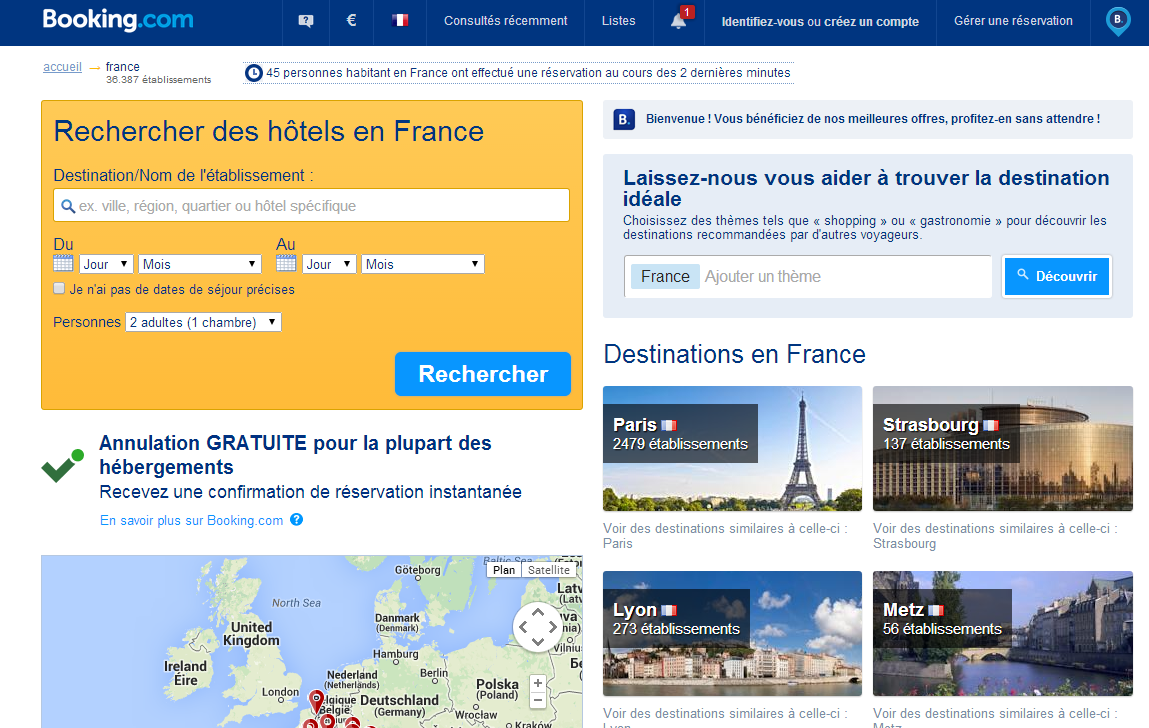Open the Du date calendar icon
1149x728 pixels.
64,264
